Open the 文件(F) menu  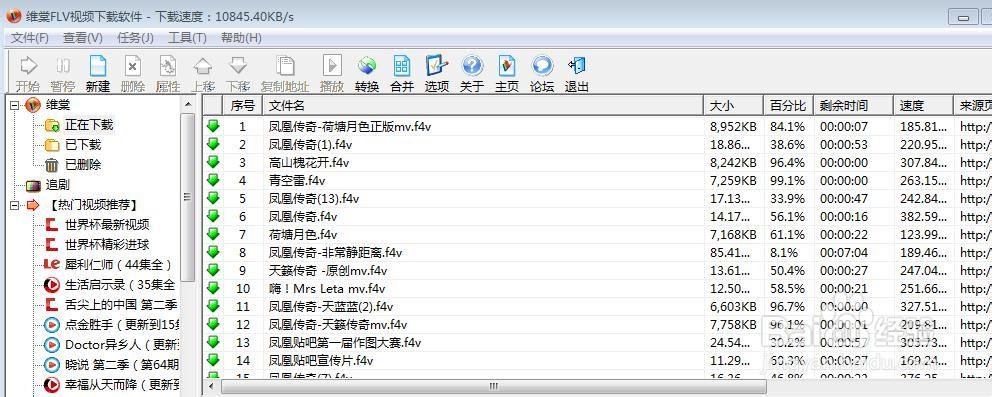30,38
